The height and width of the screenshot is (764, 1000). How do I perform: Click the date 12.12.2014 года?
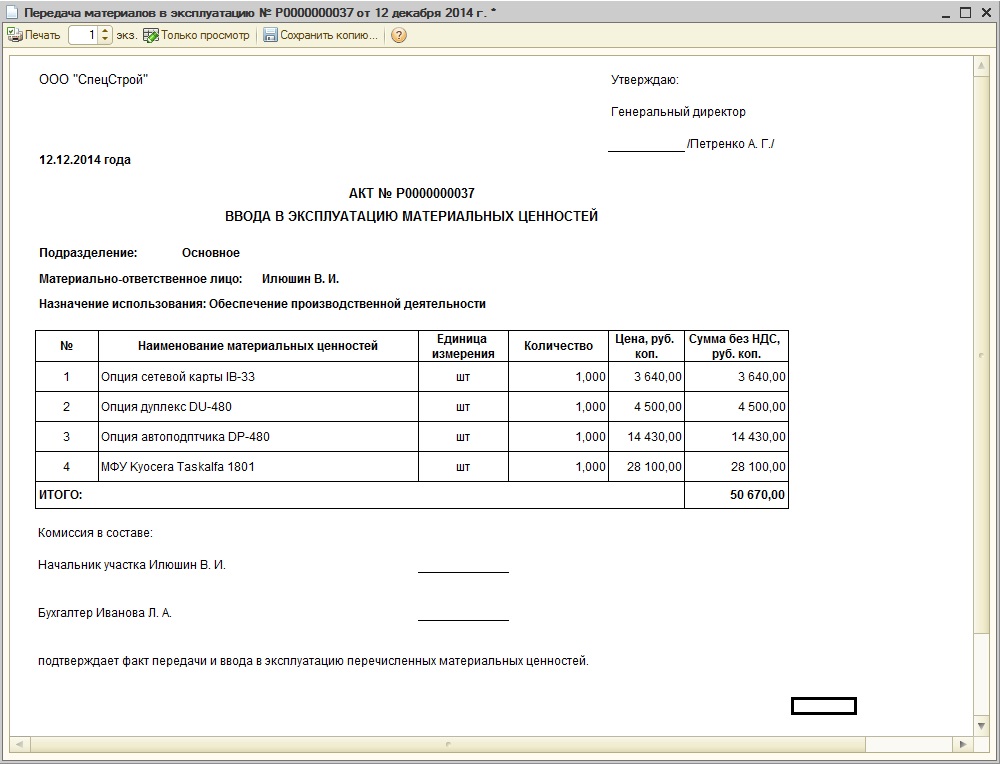tap(85, 159)
